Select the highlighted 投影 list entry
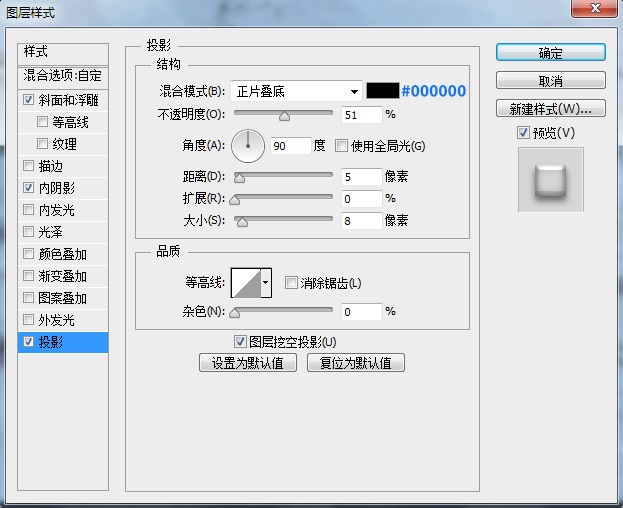The height and width of the screenshot is (508, 623). coord(63,342)
